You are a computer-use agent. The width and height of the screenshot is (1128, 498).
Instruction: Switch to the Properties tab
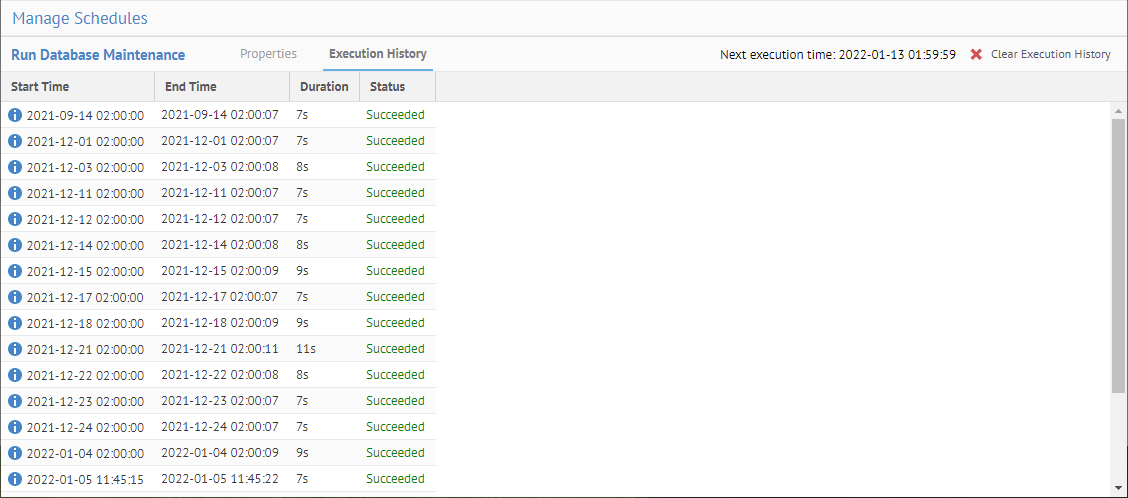click(x=268, y=54)
